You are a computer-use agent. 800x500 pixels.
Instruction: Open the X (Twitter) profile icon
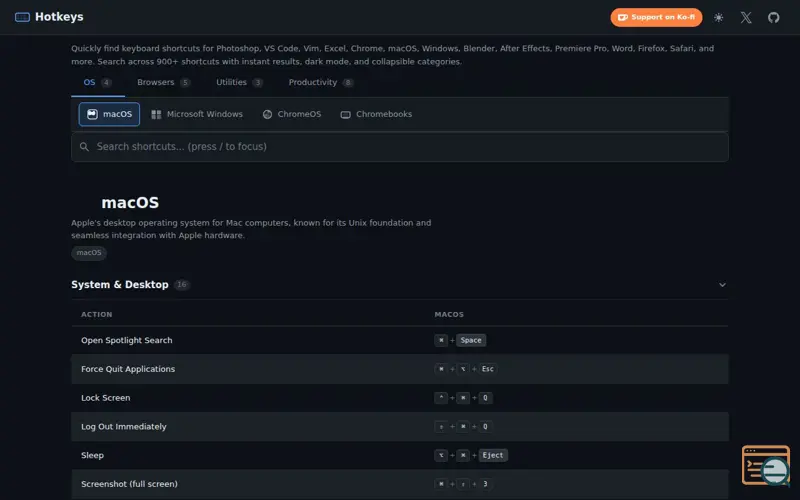click(x=746, y=17)
